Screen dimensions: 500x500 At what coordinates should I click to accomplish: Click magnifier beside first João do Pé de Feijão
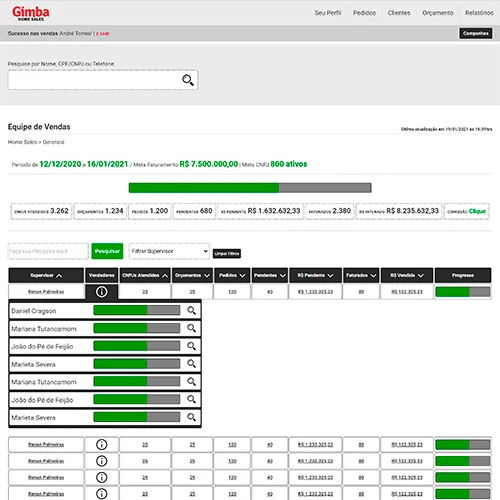point(191,346)
